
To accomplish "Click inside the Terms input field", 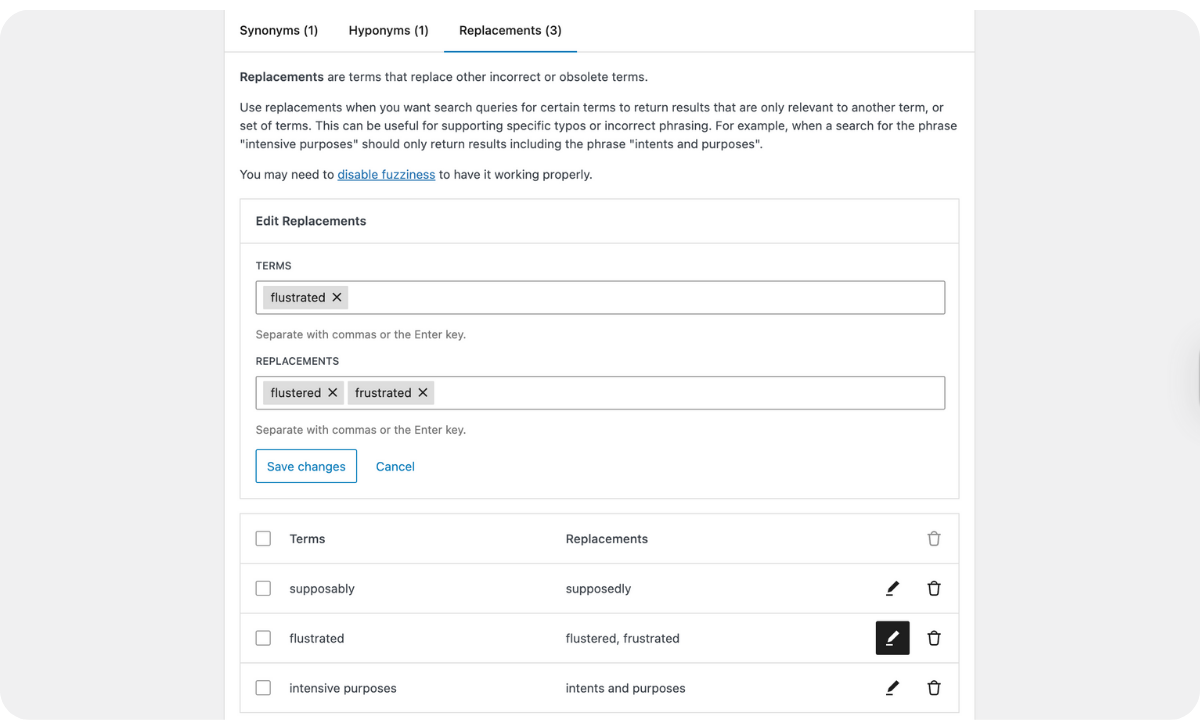I will (x=640, y=297).
